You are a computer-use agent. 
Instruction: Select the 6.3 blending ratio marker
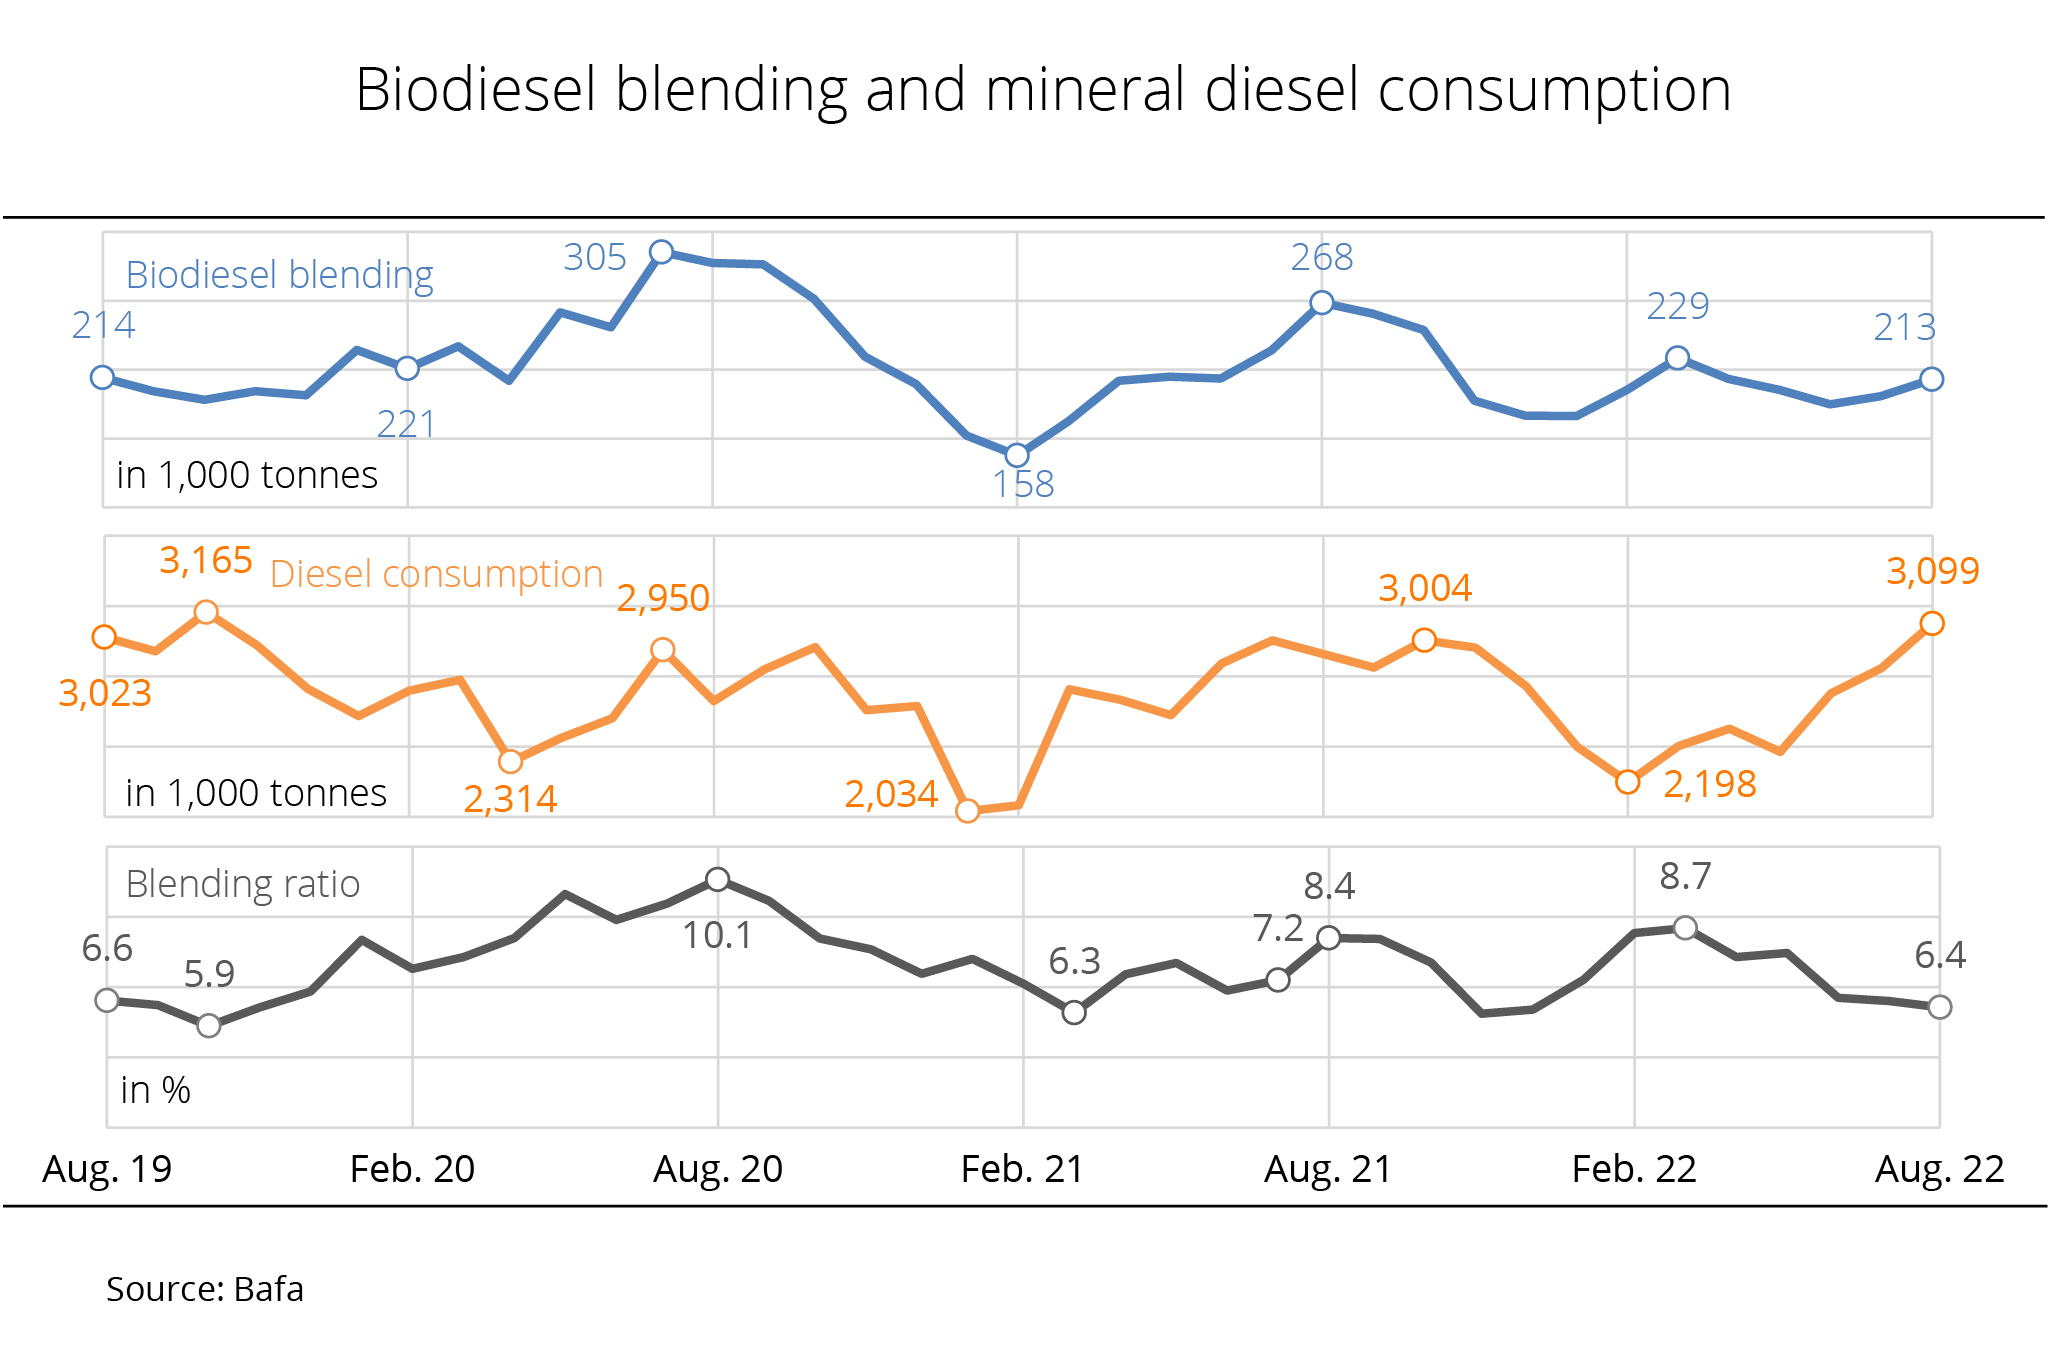point(1074,1012)
